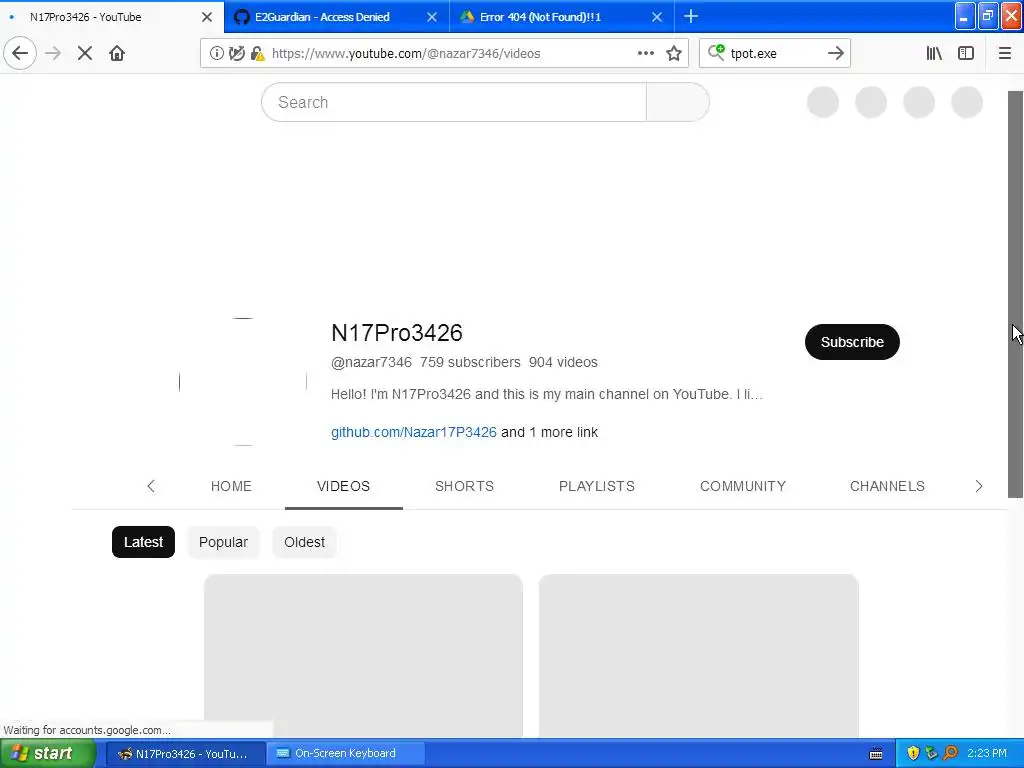Click the padlock warning icon in address bar
This screenshot has width=1024, height=768.
pos(257,54)
